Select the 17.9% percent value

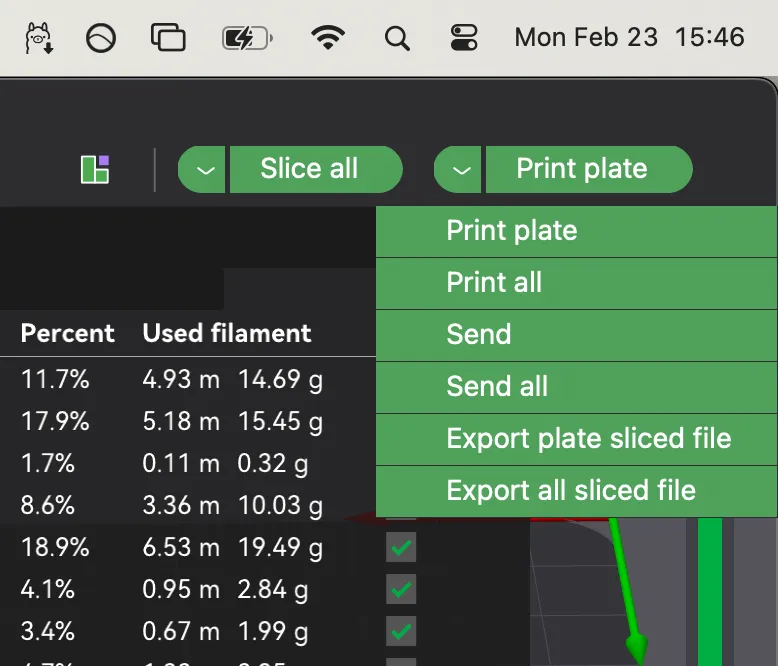[x=55, y=421]
